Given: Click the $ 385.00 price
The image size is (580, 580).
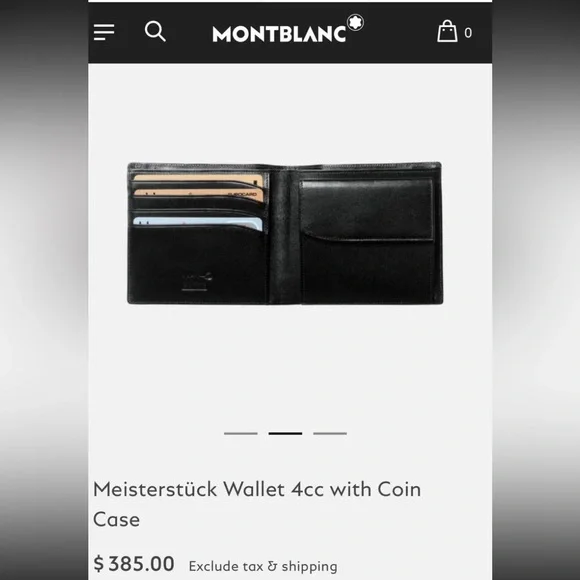Looking at the screenshot, I should (x=134, y=564).
